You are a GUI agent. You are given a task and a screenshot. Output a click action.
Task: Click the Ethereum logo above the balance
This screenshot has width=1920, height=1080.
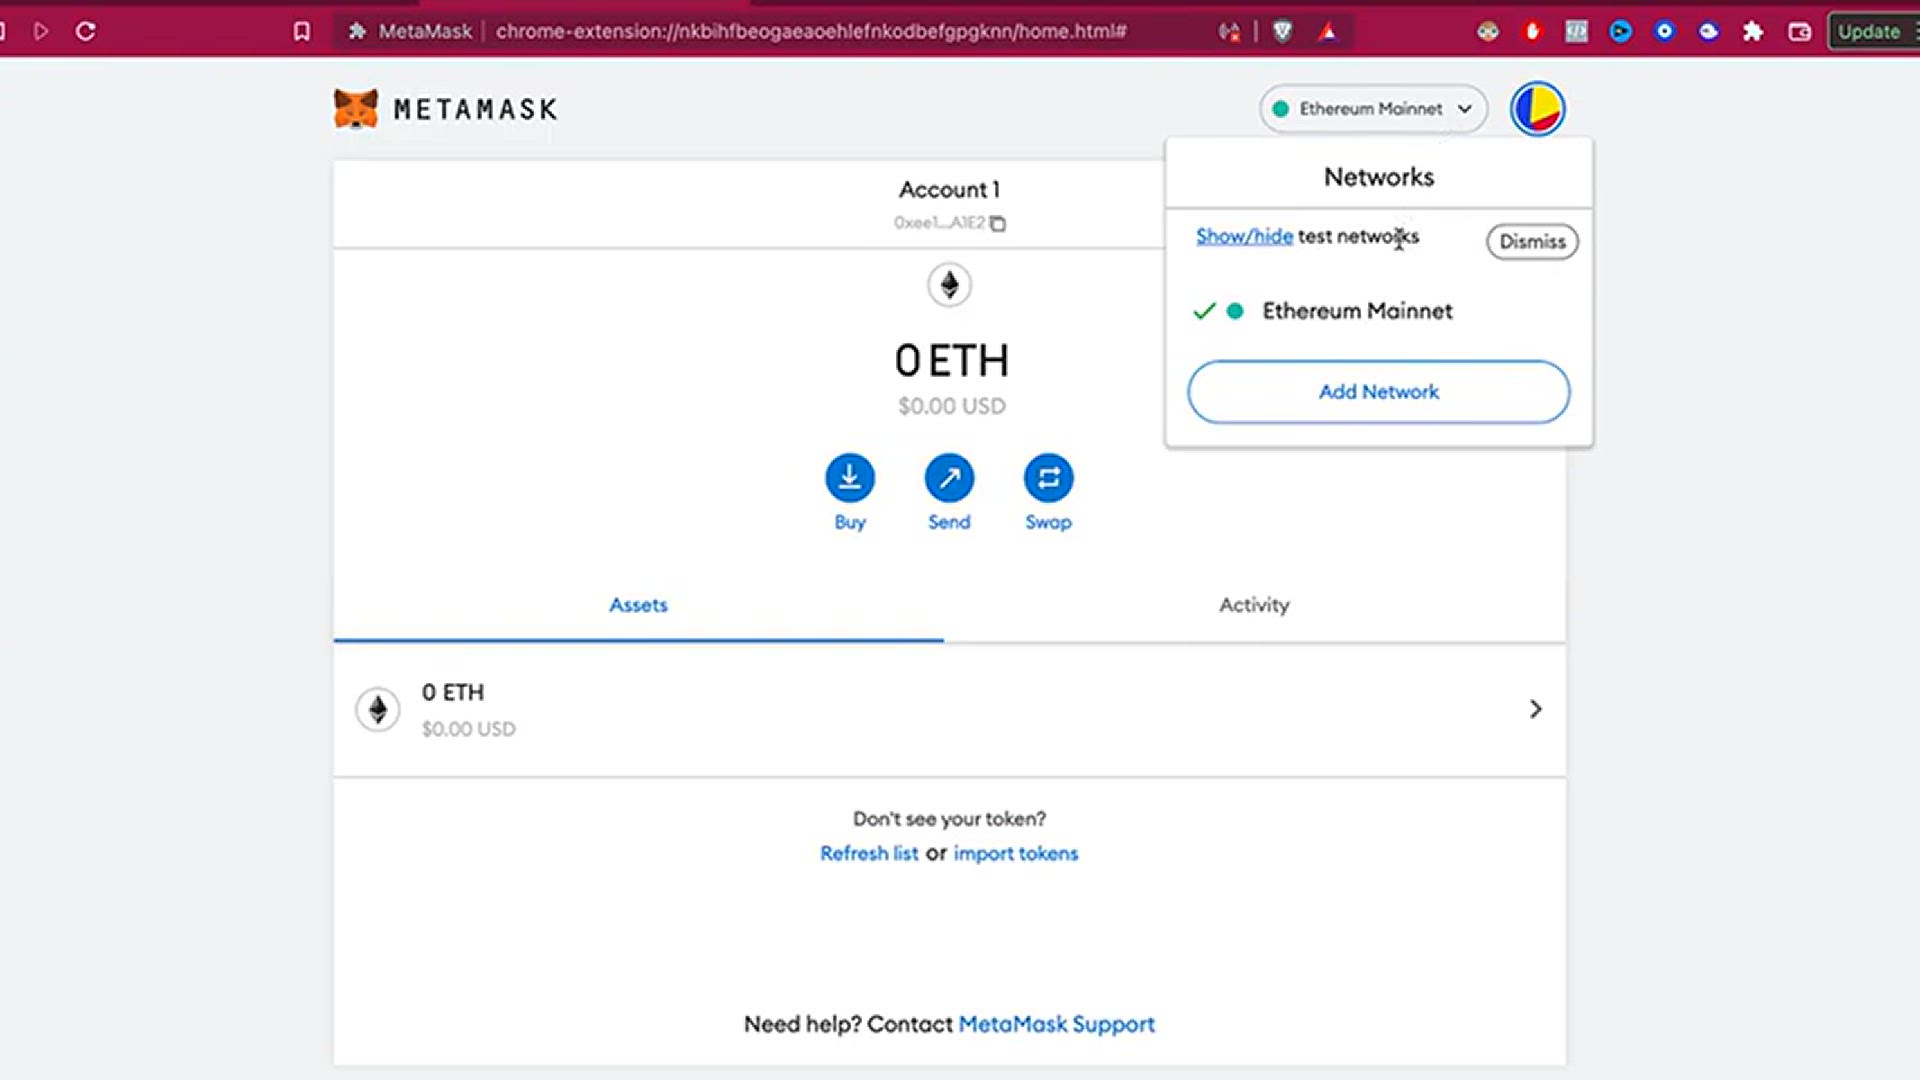949,285
